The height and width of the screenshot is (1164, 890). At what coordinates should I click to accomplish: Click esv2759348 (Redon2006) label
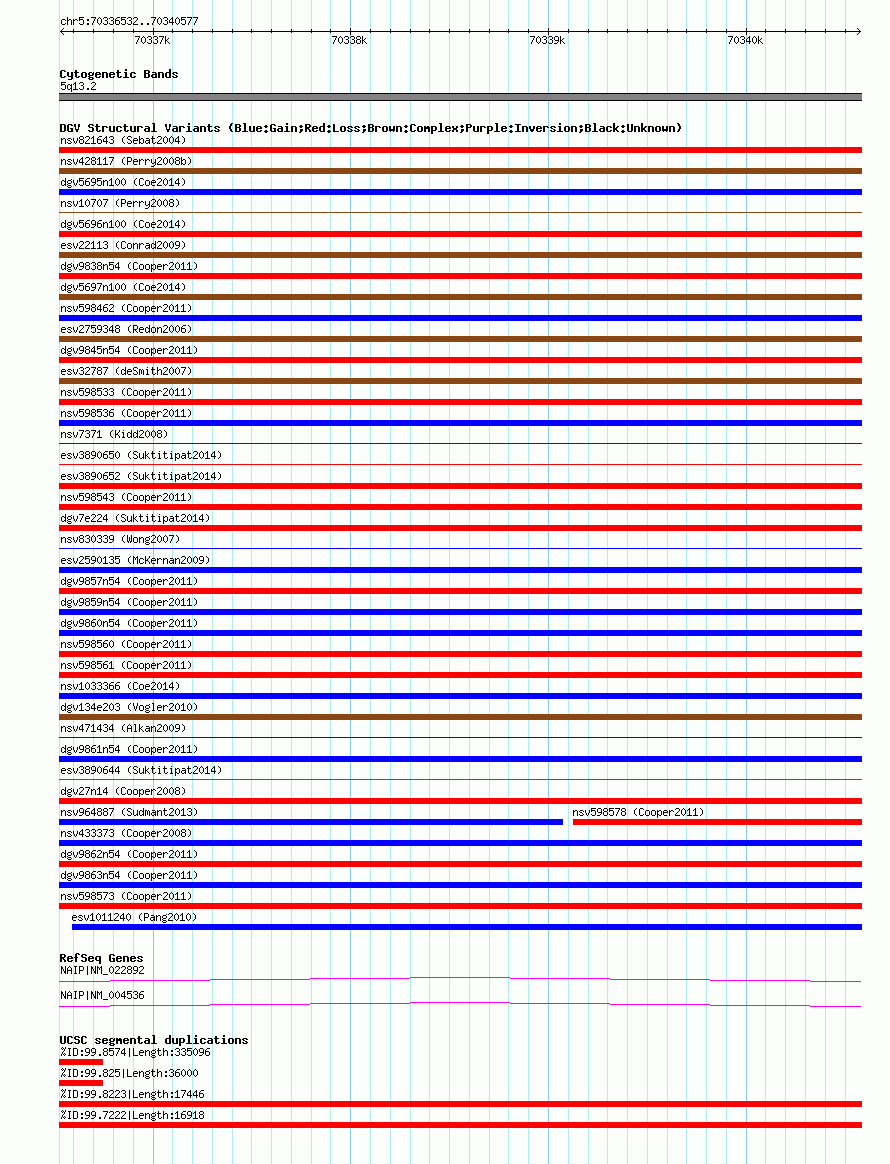click(126, 329)
